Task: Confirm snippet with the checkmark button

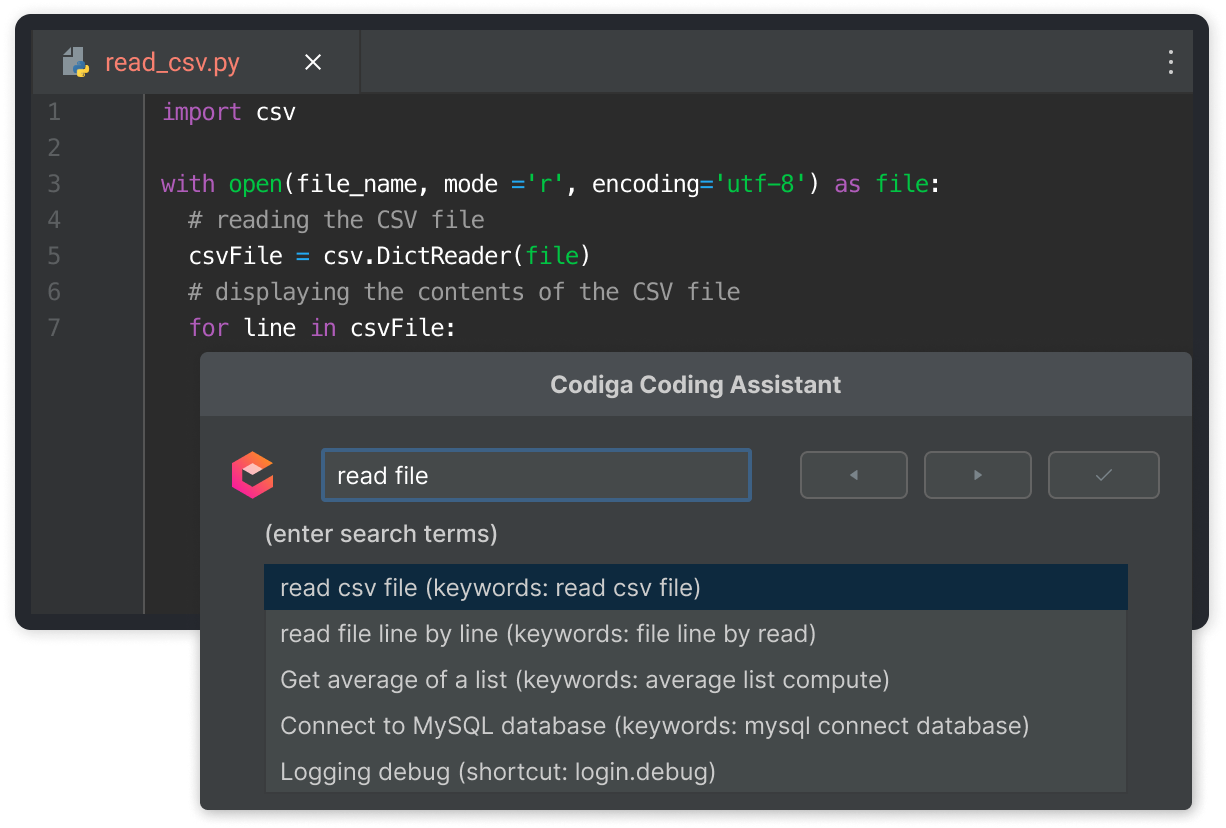Action: (1104, 475)
